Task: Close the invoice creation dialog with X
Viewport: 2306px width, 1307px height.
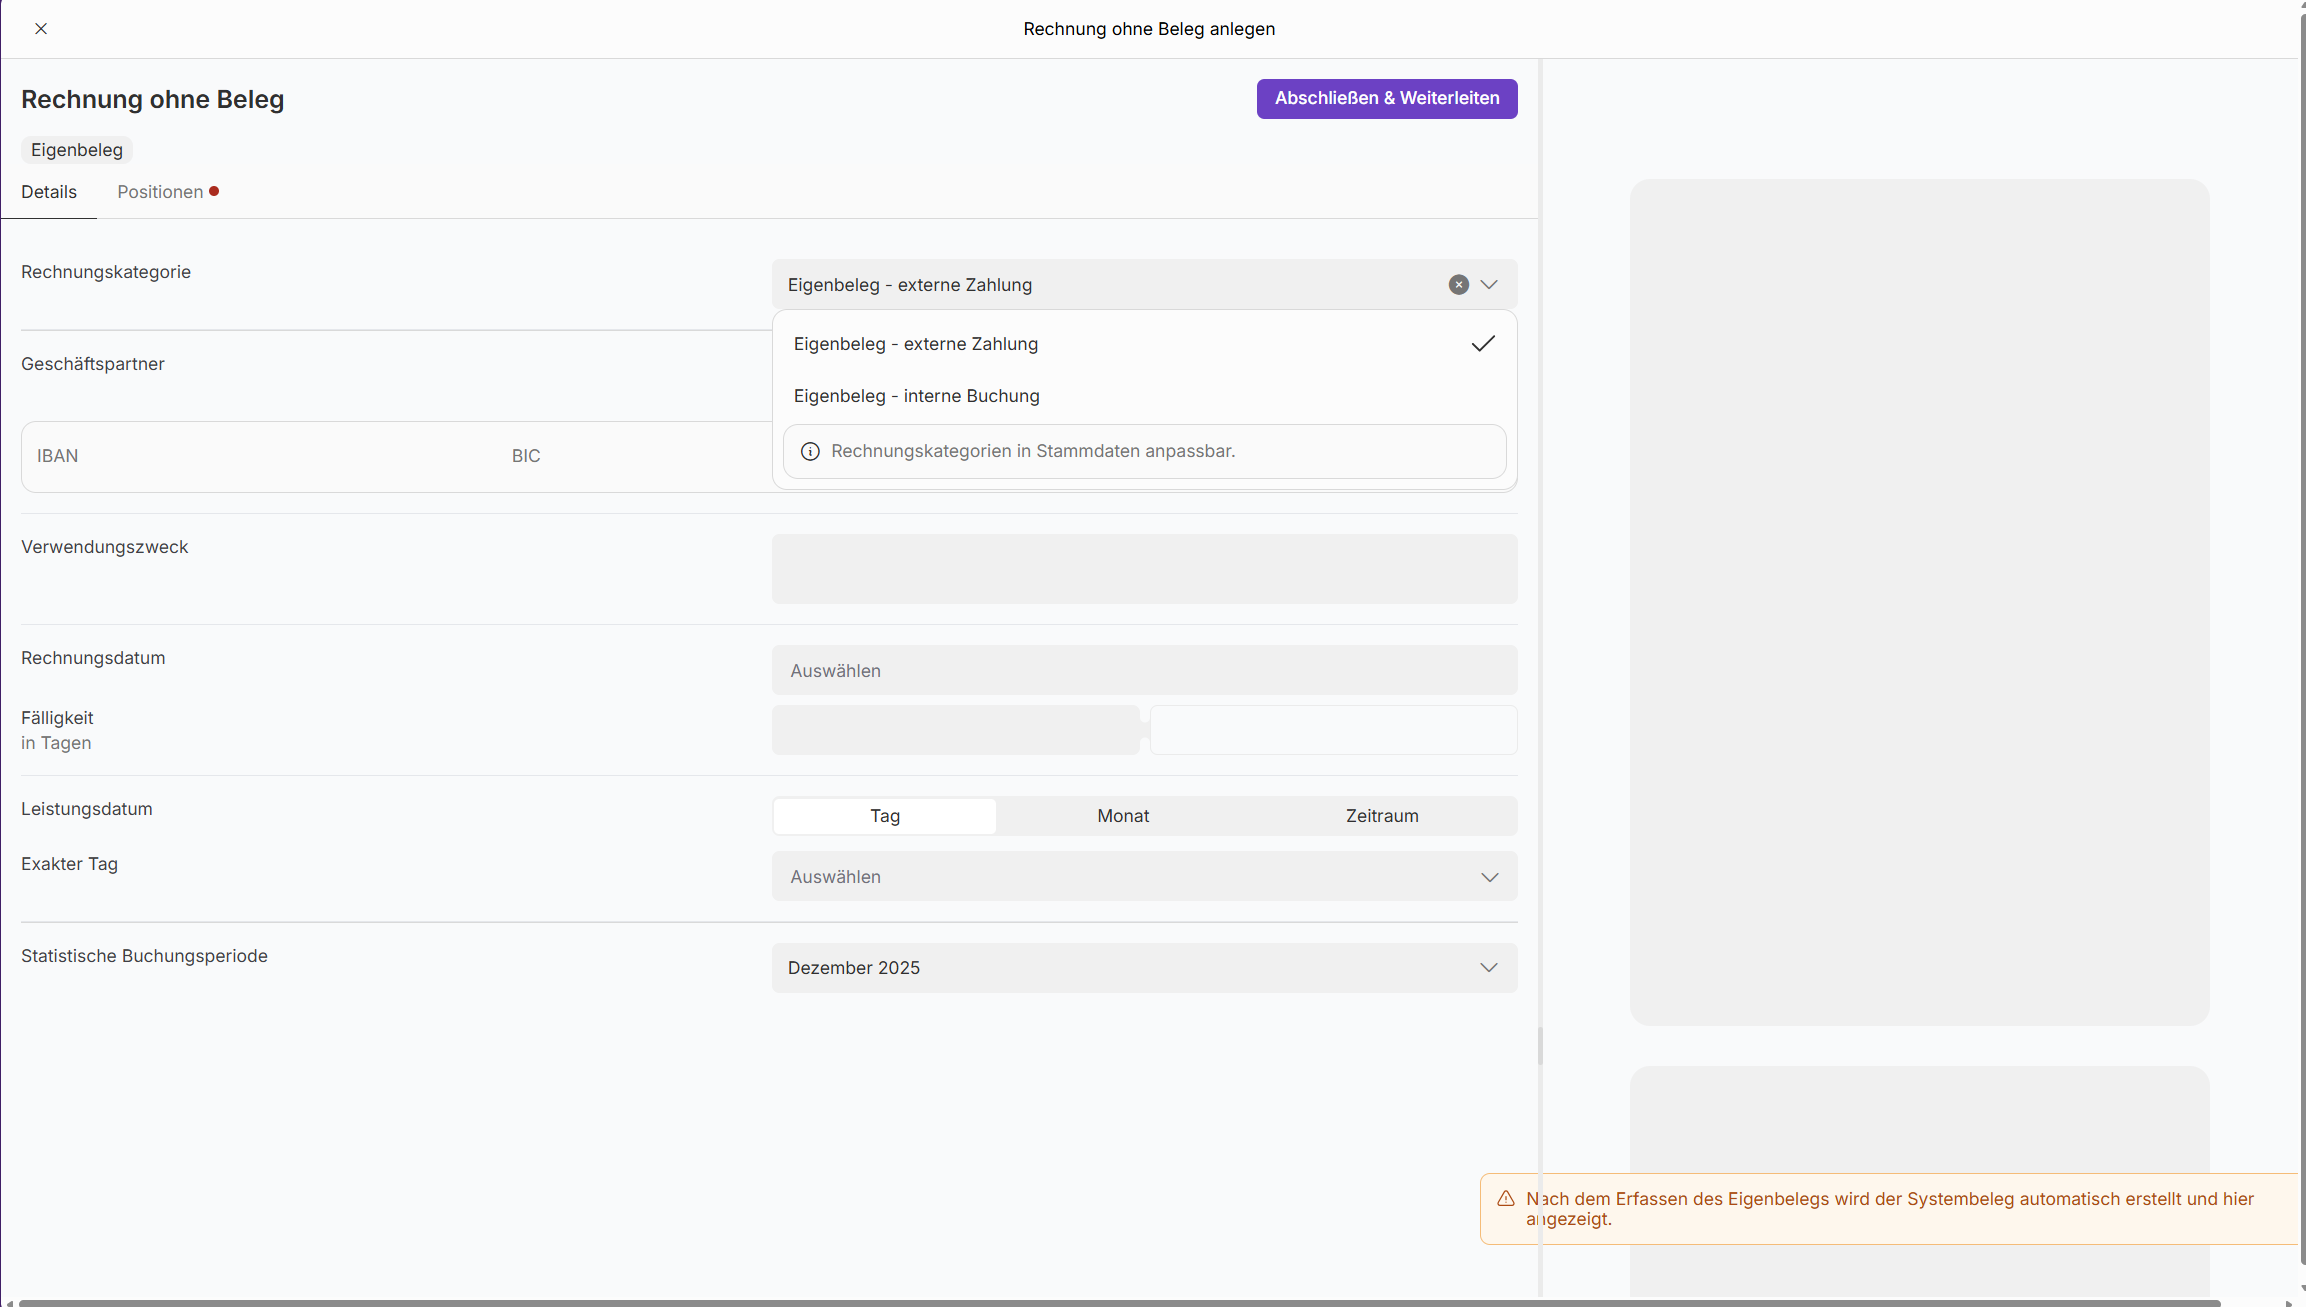Action: (41, 29)
